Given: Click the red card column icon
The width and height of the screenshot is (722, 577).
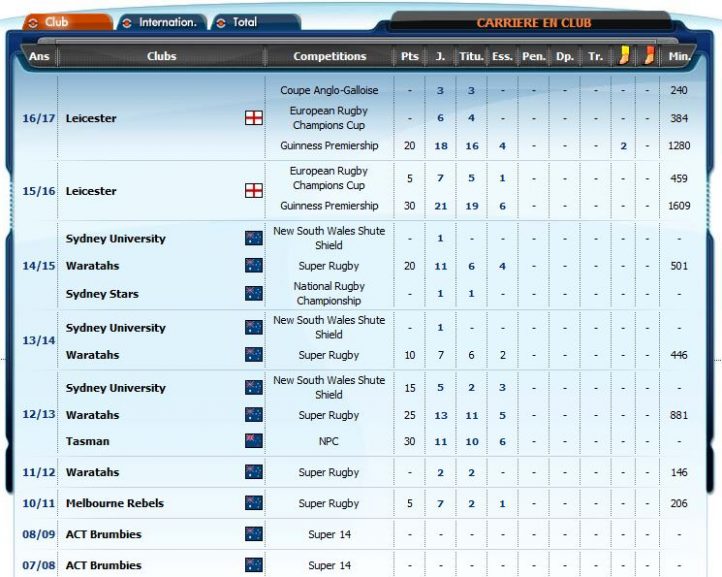Looking at the screenshot, I should [648, 56].
